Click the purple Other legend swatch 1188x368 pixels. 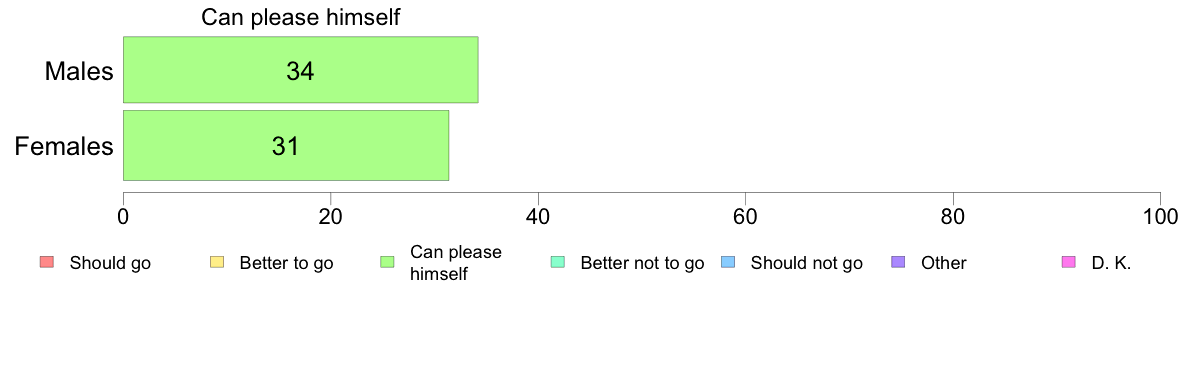(897, 263)
